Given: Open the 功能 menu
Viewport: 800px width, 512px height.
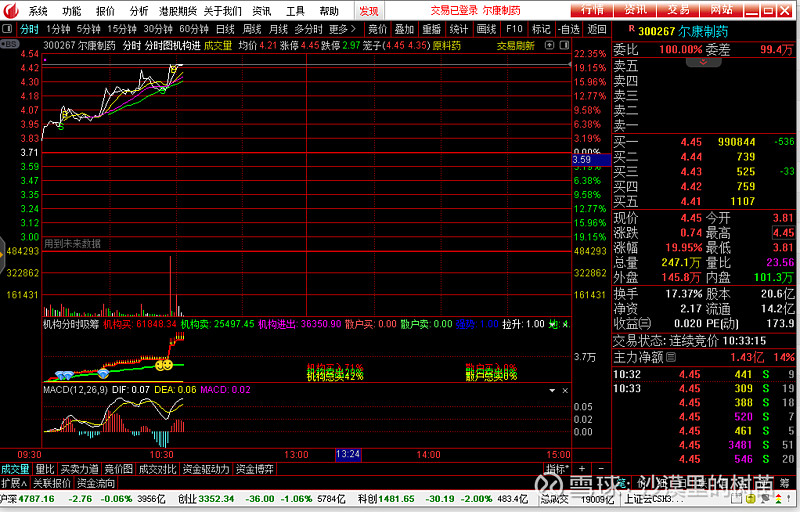Looking at the screenshot, I should pos(71,11).
